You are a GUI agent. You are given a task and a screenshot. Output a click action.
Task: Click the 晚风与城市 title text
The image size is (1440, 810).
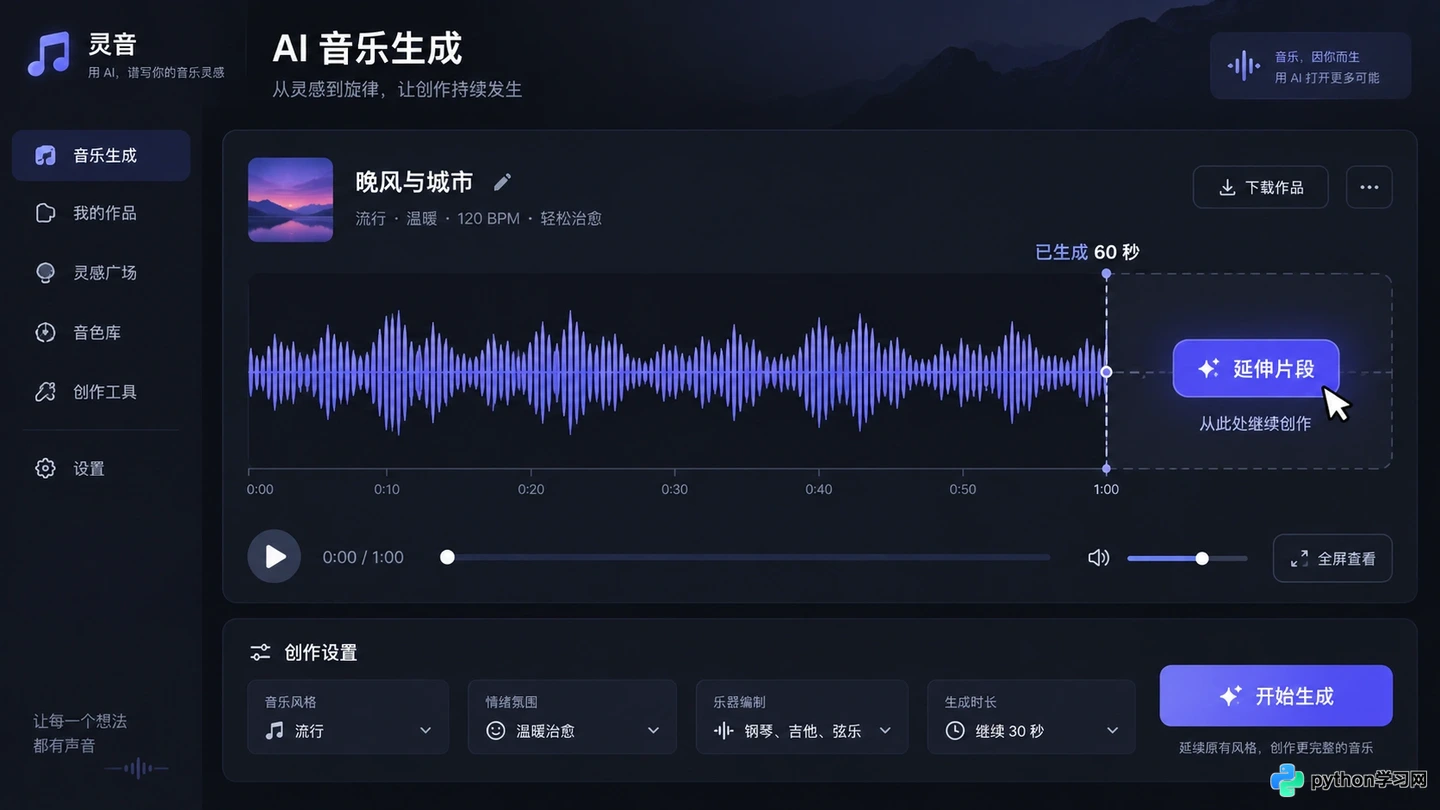[414, 182]
